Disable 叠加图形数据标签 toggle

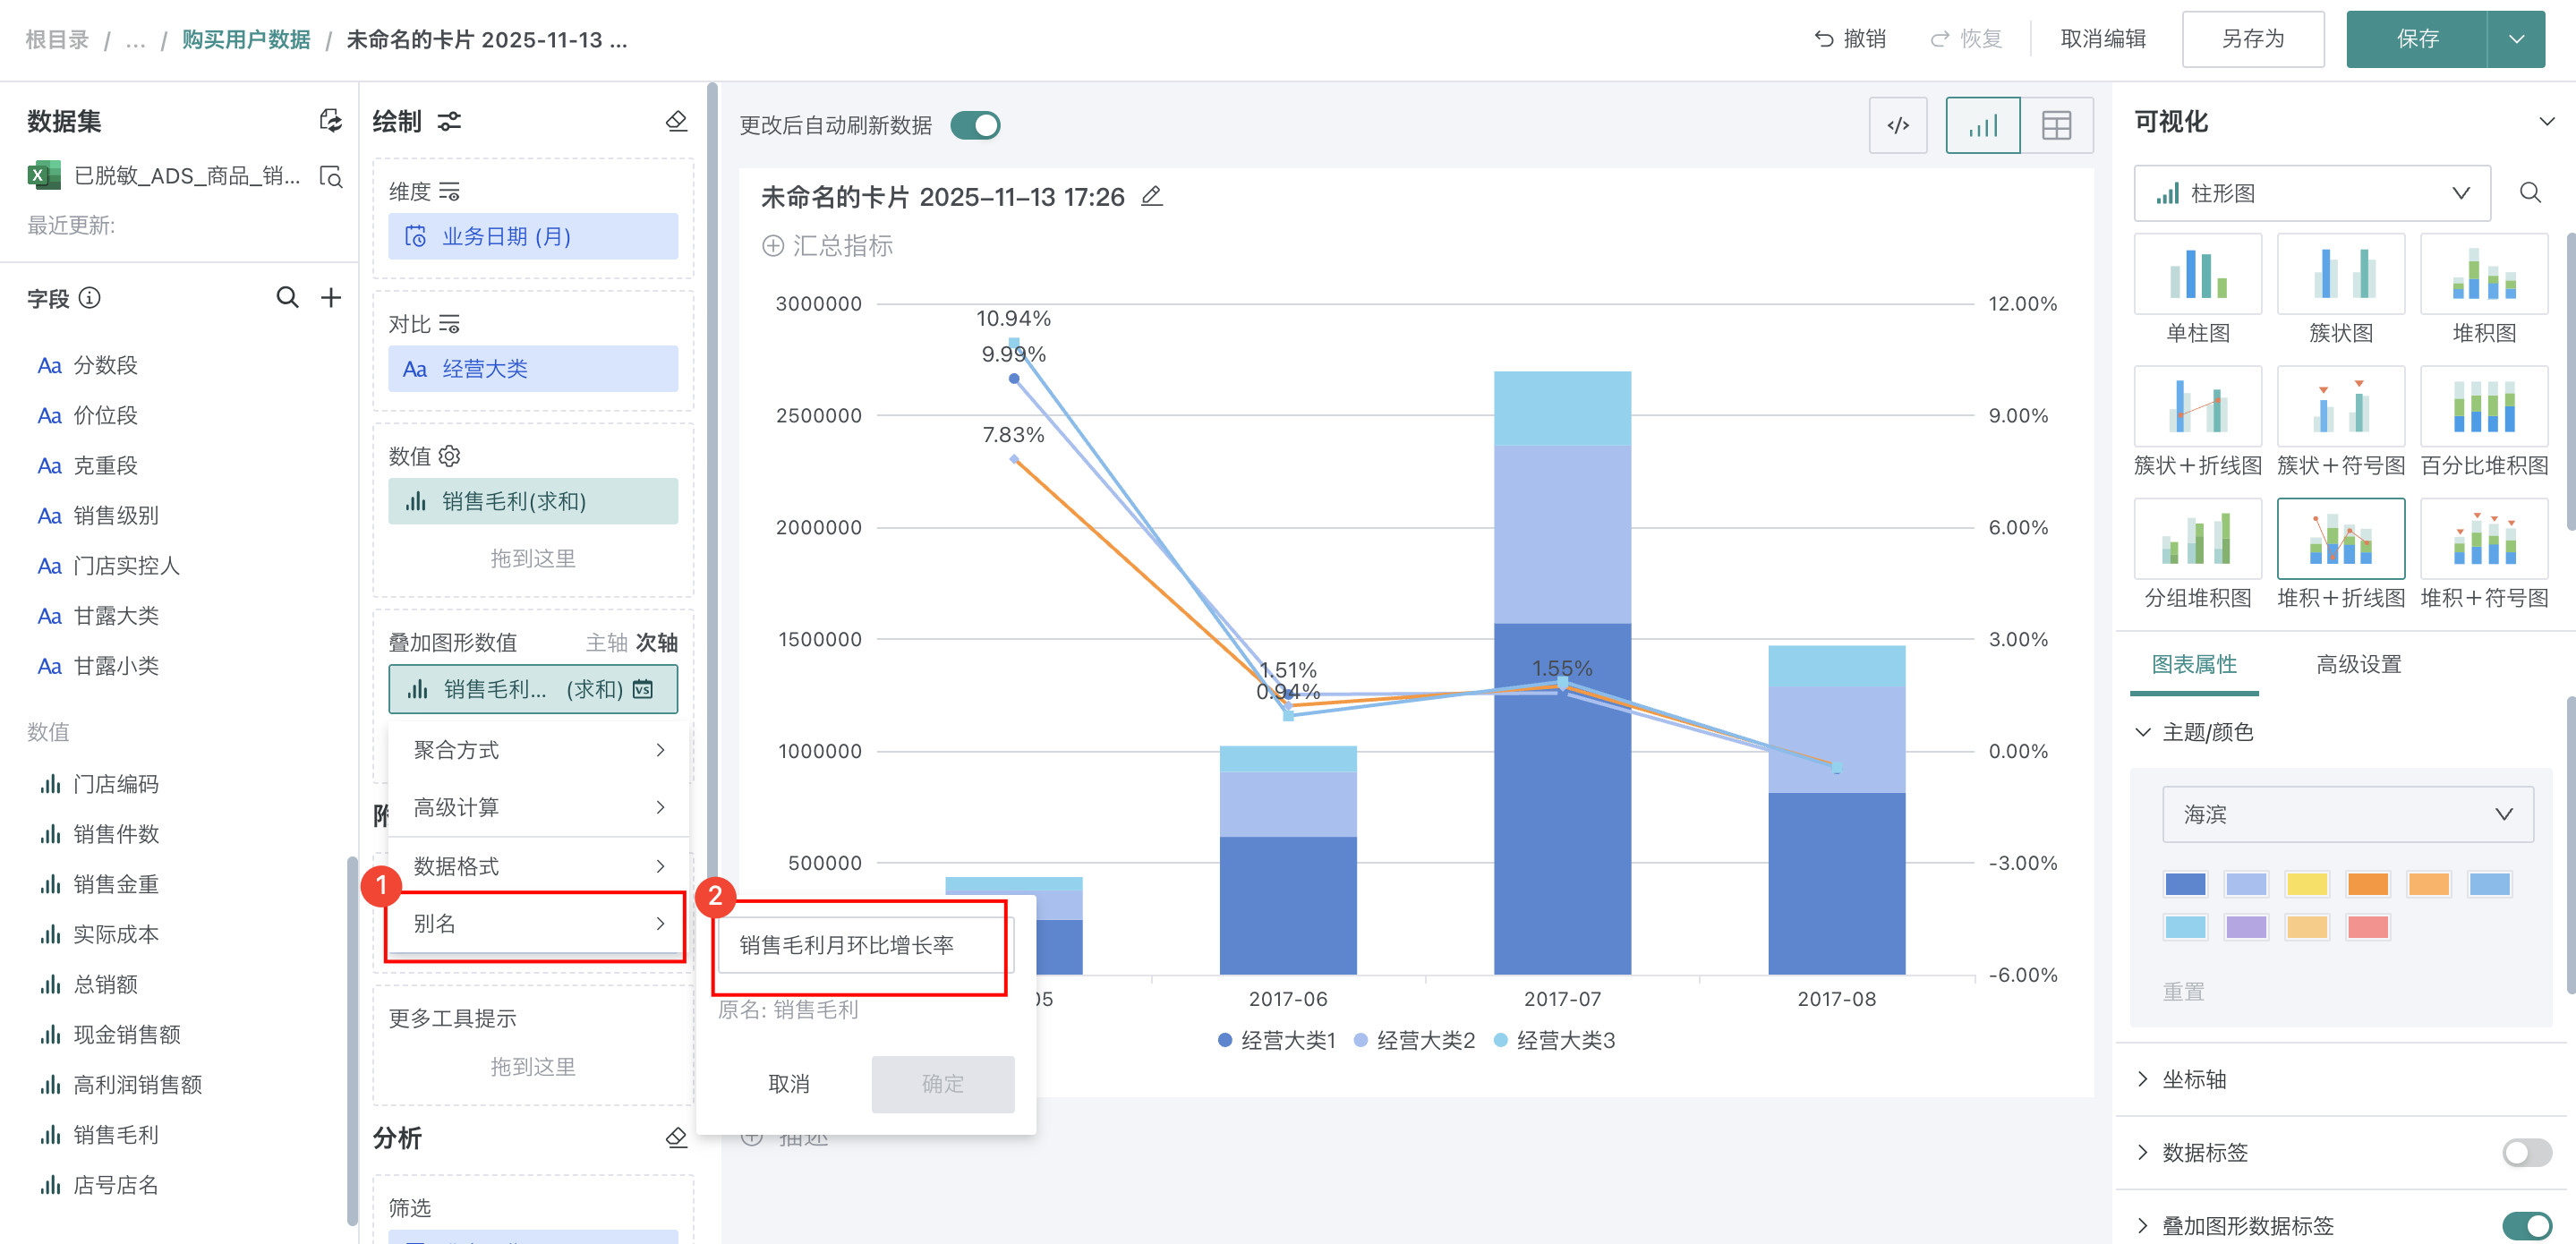tap(2526, 1225)
